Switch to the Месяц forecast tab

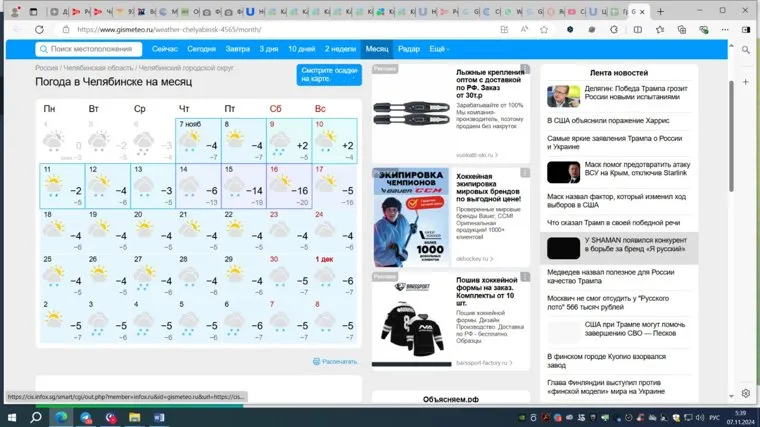click(377, 49)
